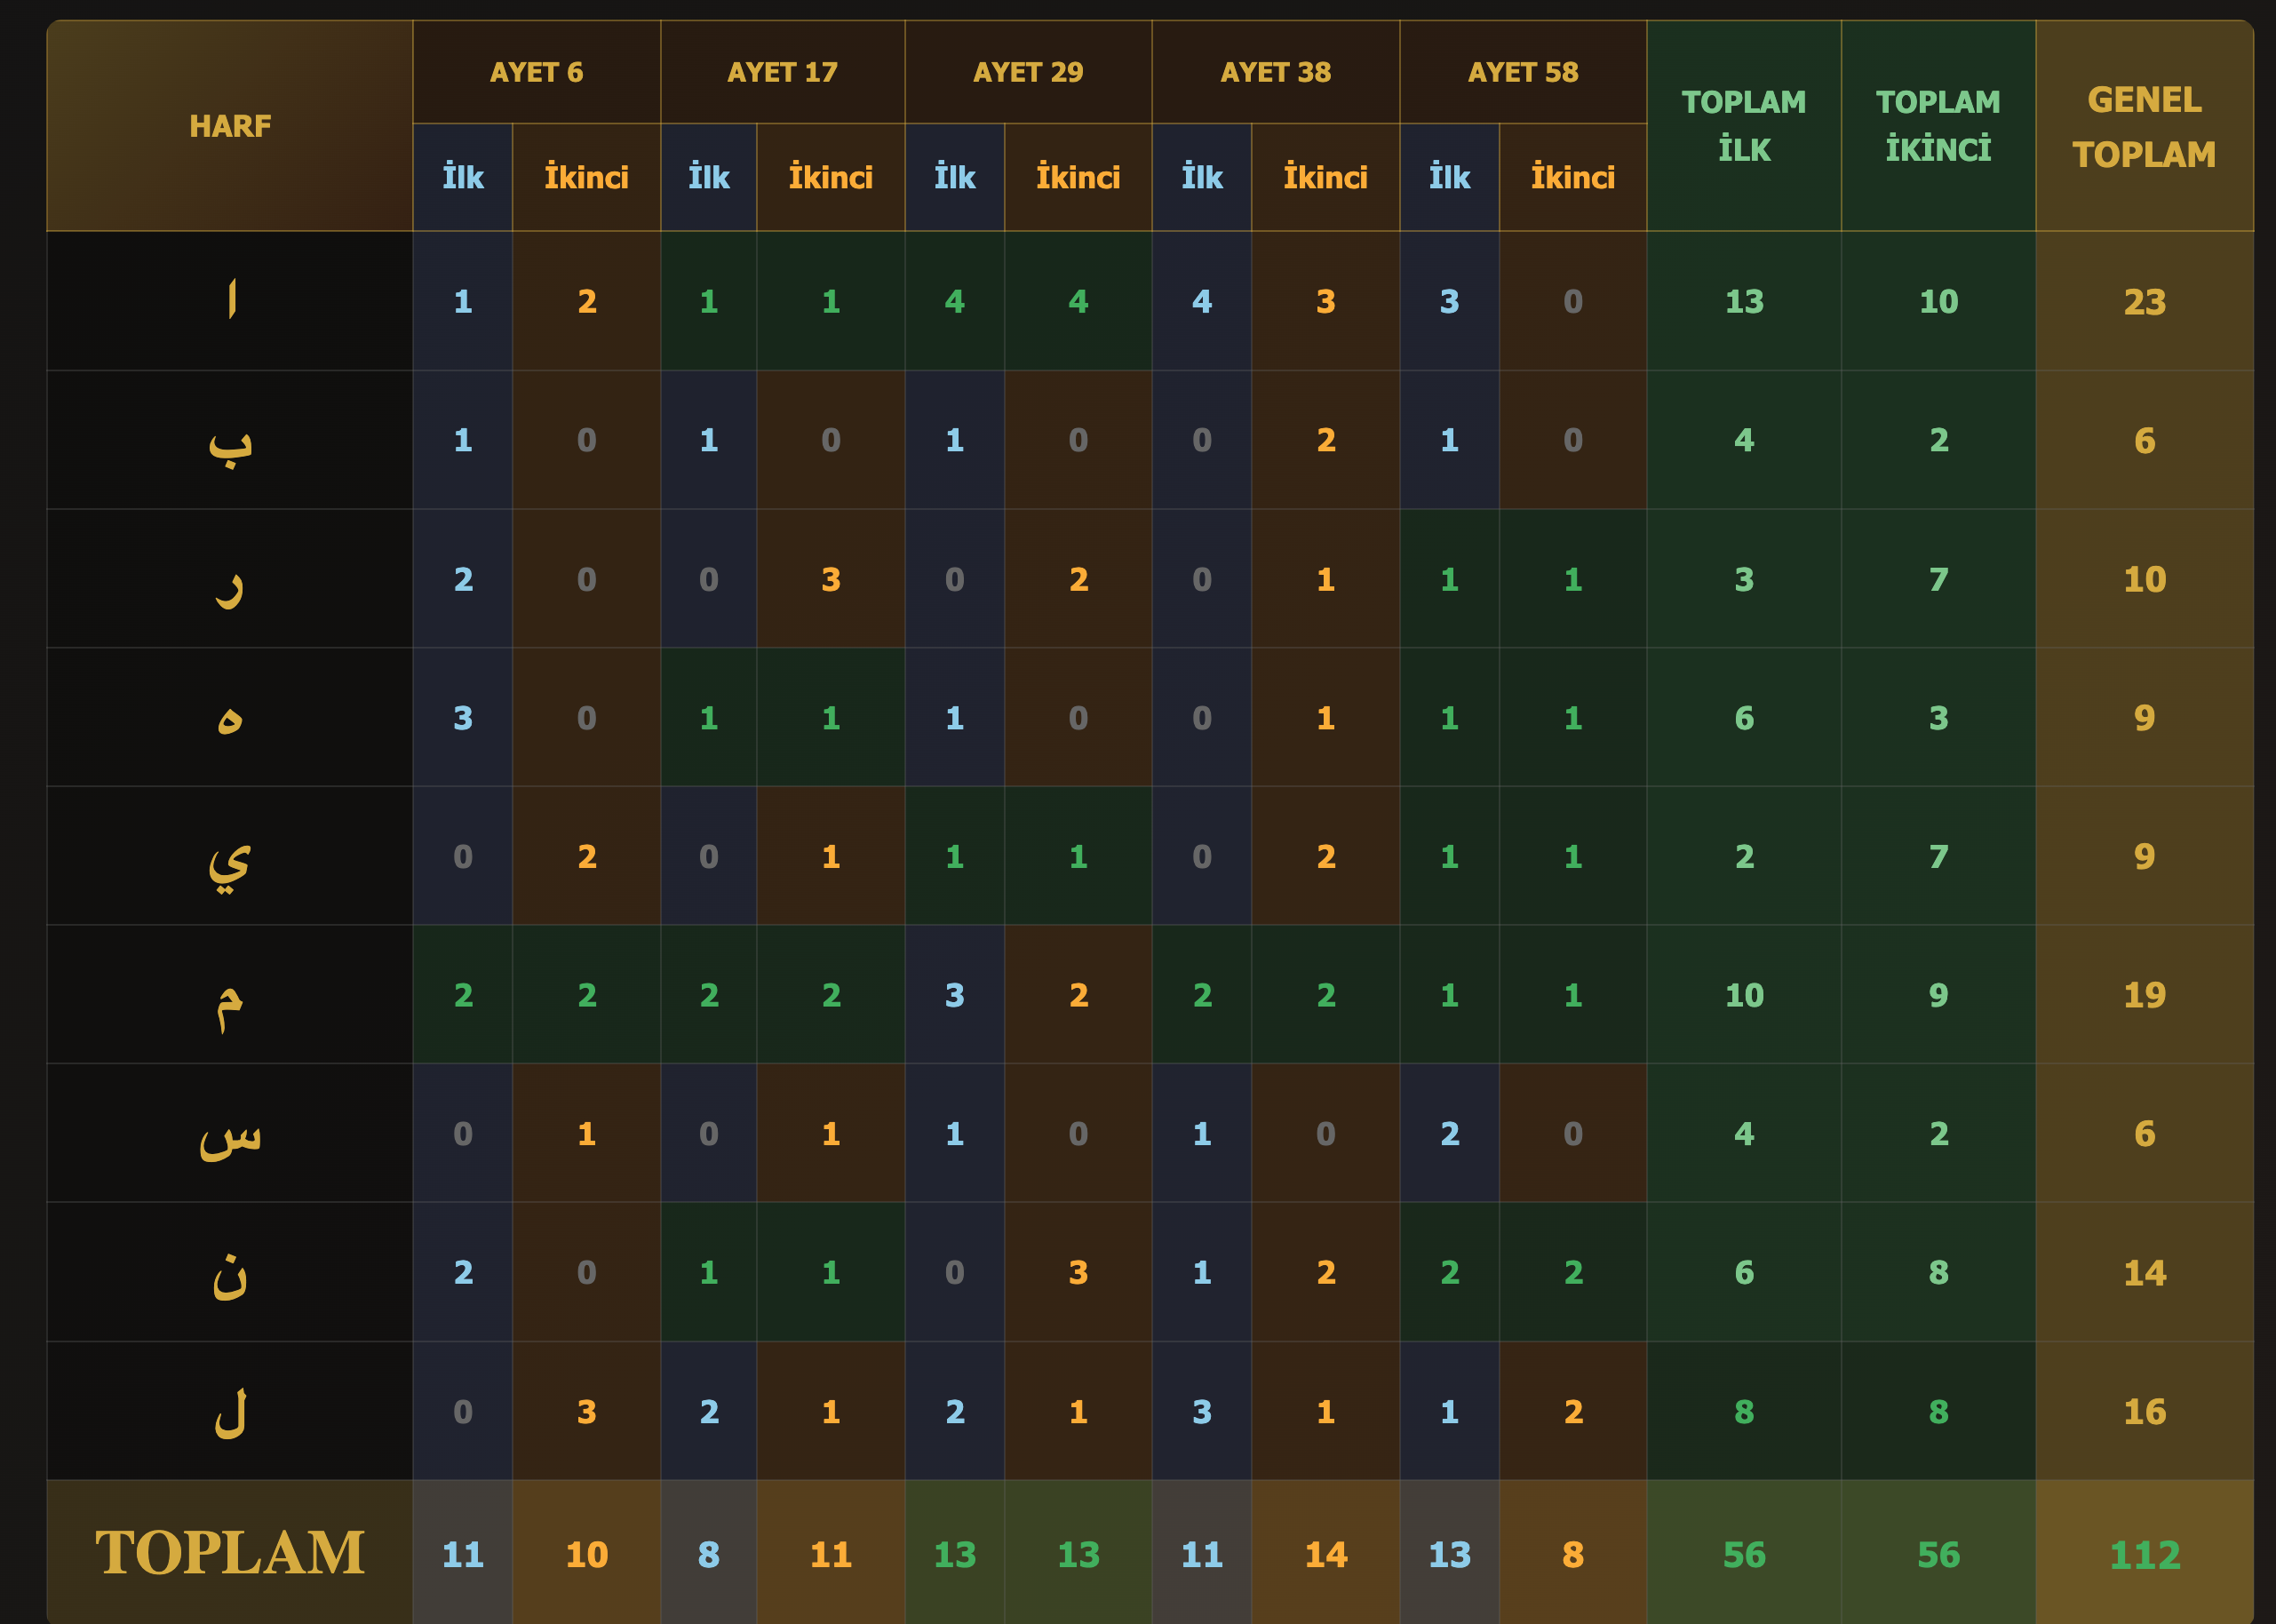This screenshot has height=1624, width=2276.
Task: Click the Arabic letter lam row label
Action: pos(229,1411)
